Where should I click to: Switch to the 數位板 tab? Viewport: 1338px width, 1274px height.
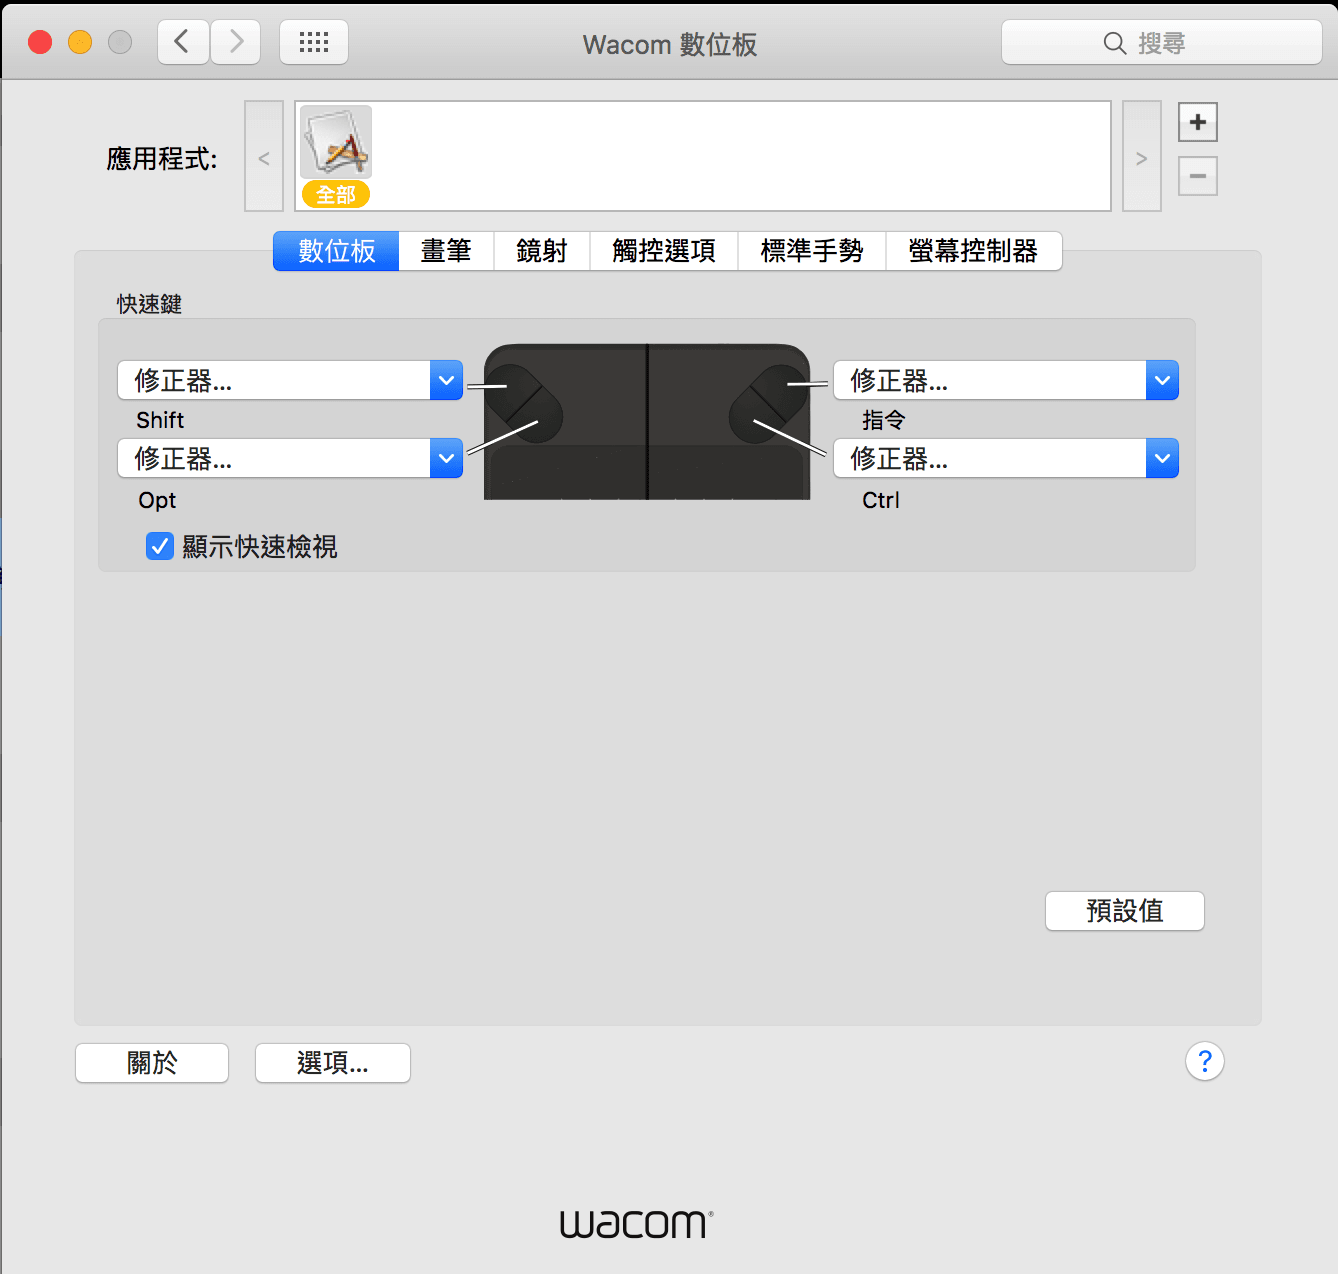pos(336,251)
